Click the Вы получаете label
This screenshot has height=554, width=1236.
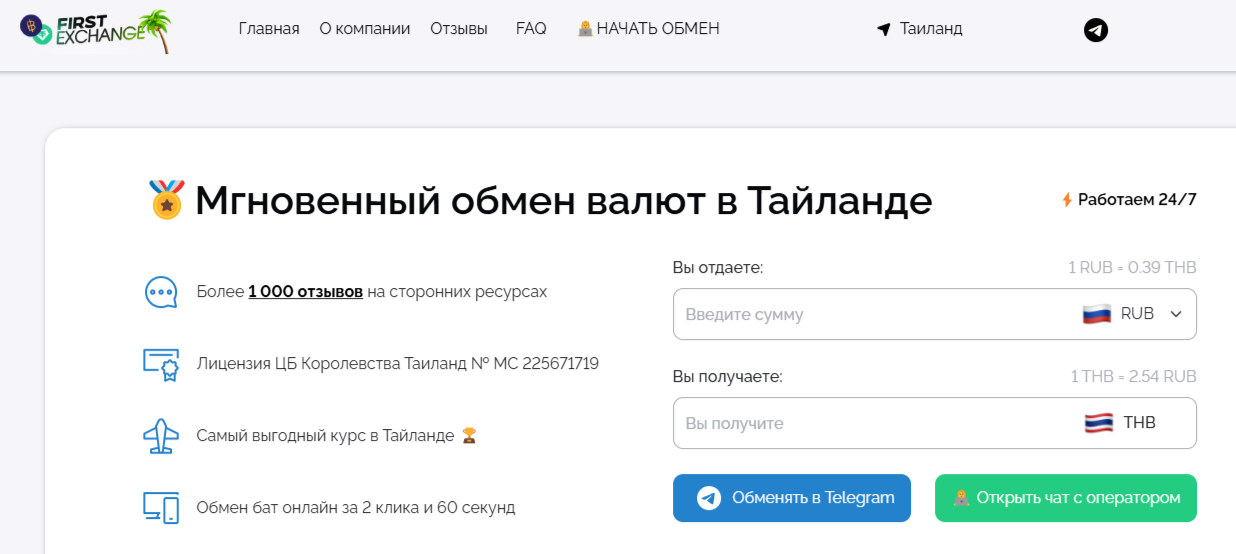pyautogui.click(x=728, y=377)
